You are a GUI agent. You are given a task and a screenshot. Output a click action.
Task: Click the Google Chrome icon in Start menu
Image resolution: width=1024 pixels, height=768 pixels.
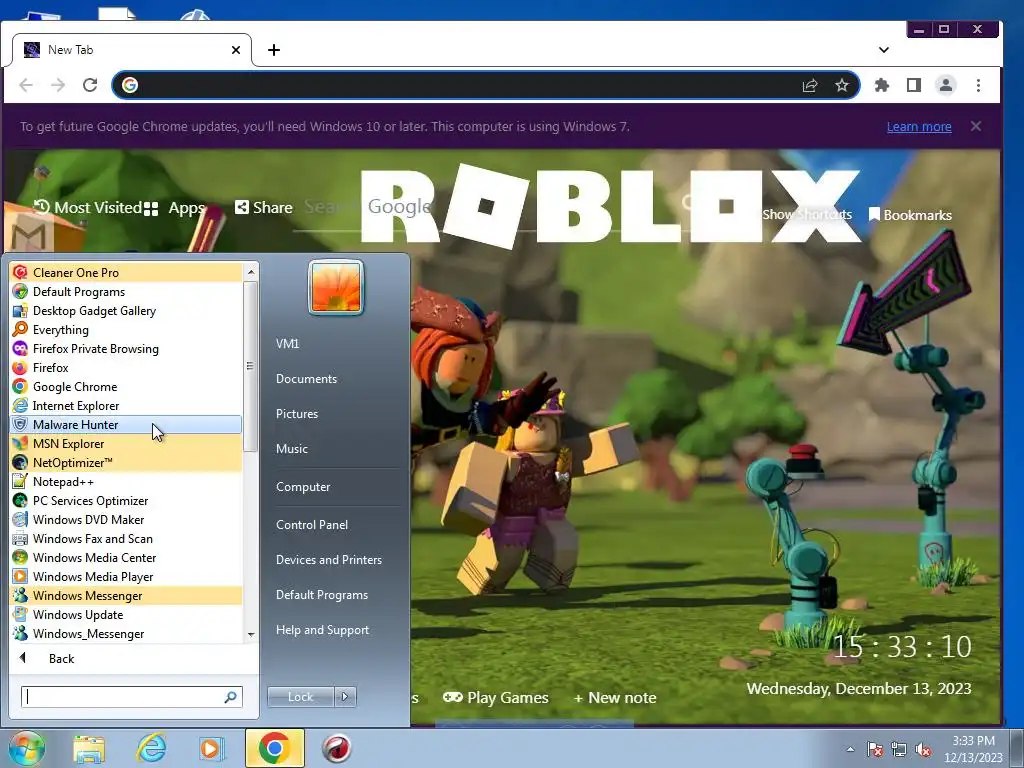point(20,387)
